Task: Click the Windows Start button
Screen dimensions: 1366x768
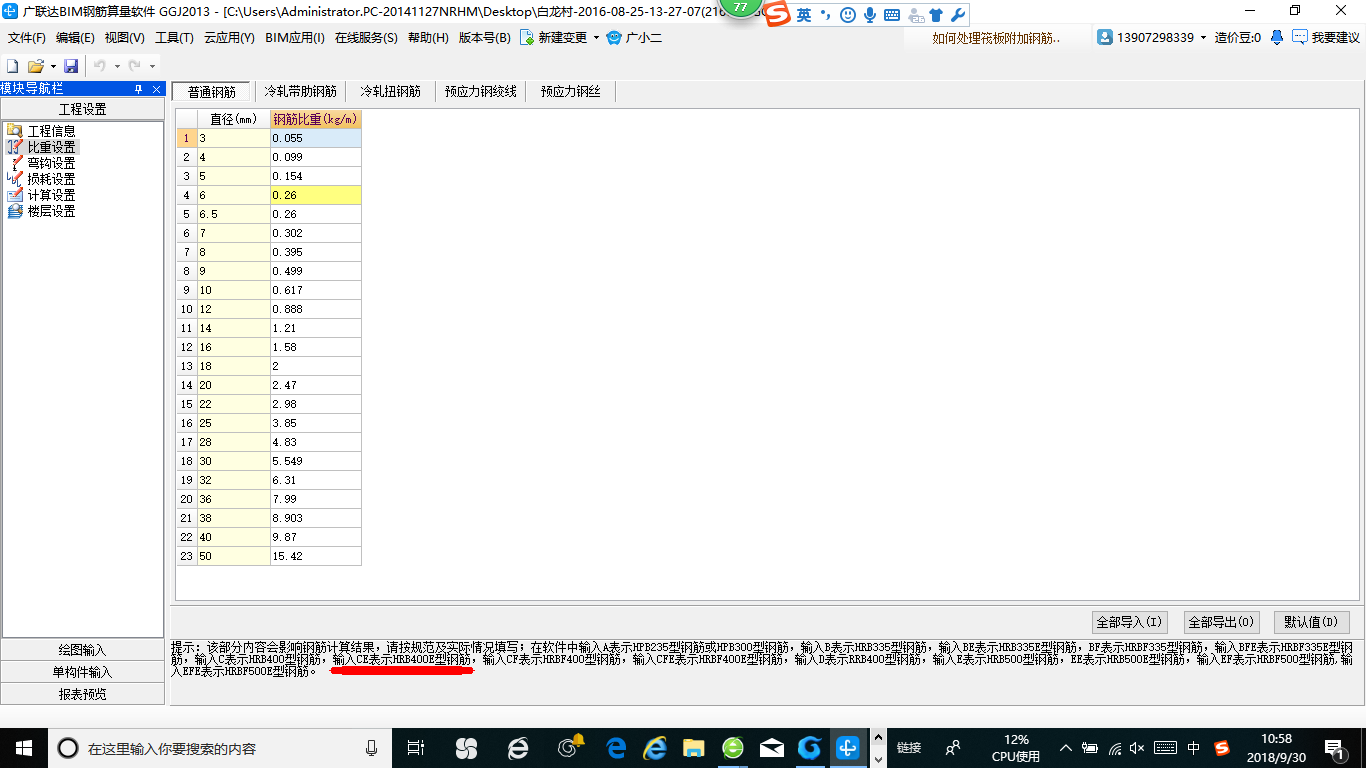Action: tap(23, 747)
